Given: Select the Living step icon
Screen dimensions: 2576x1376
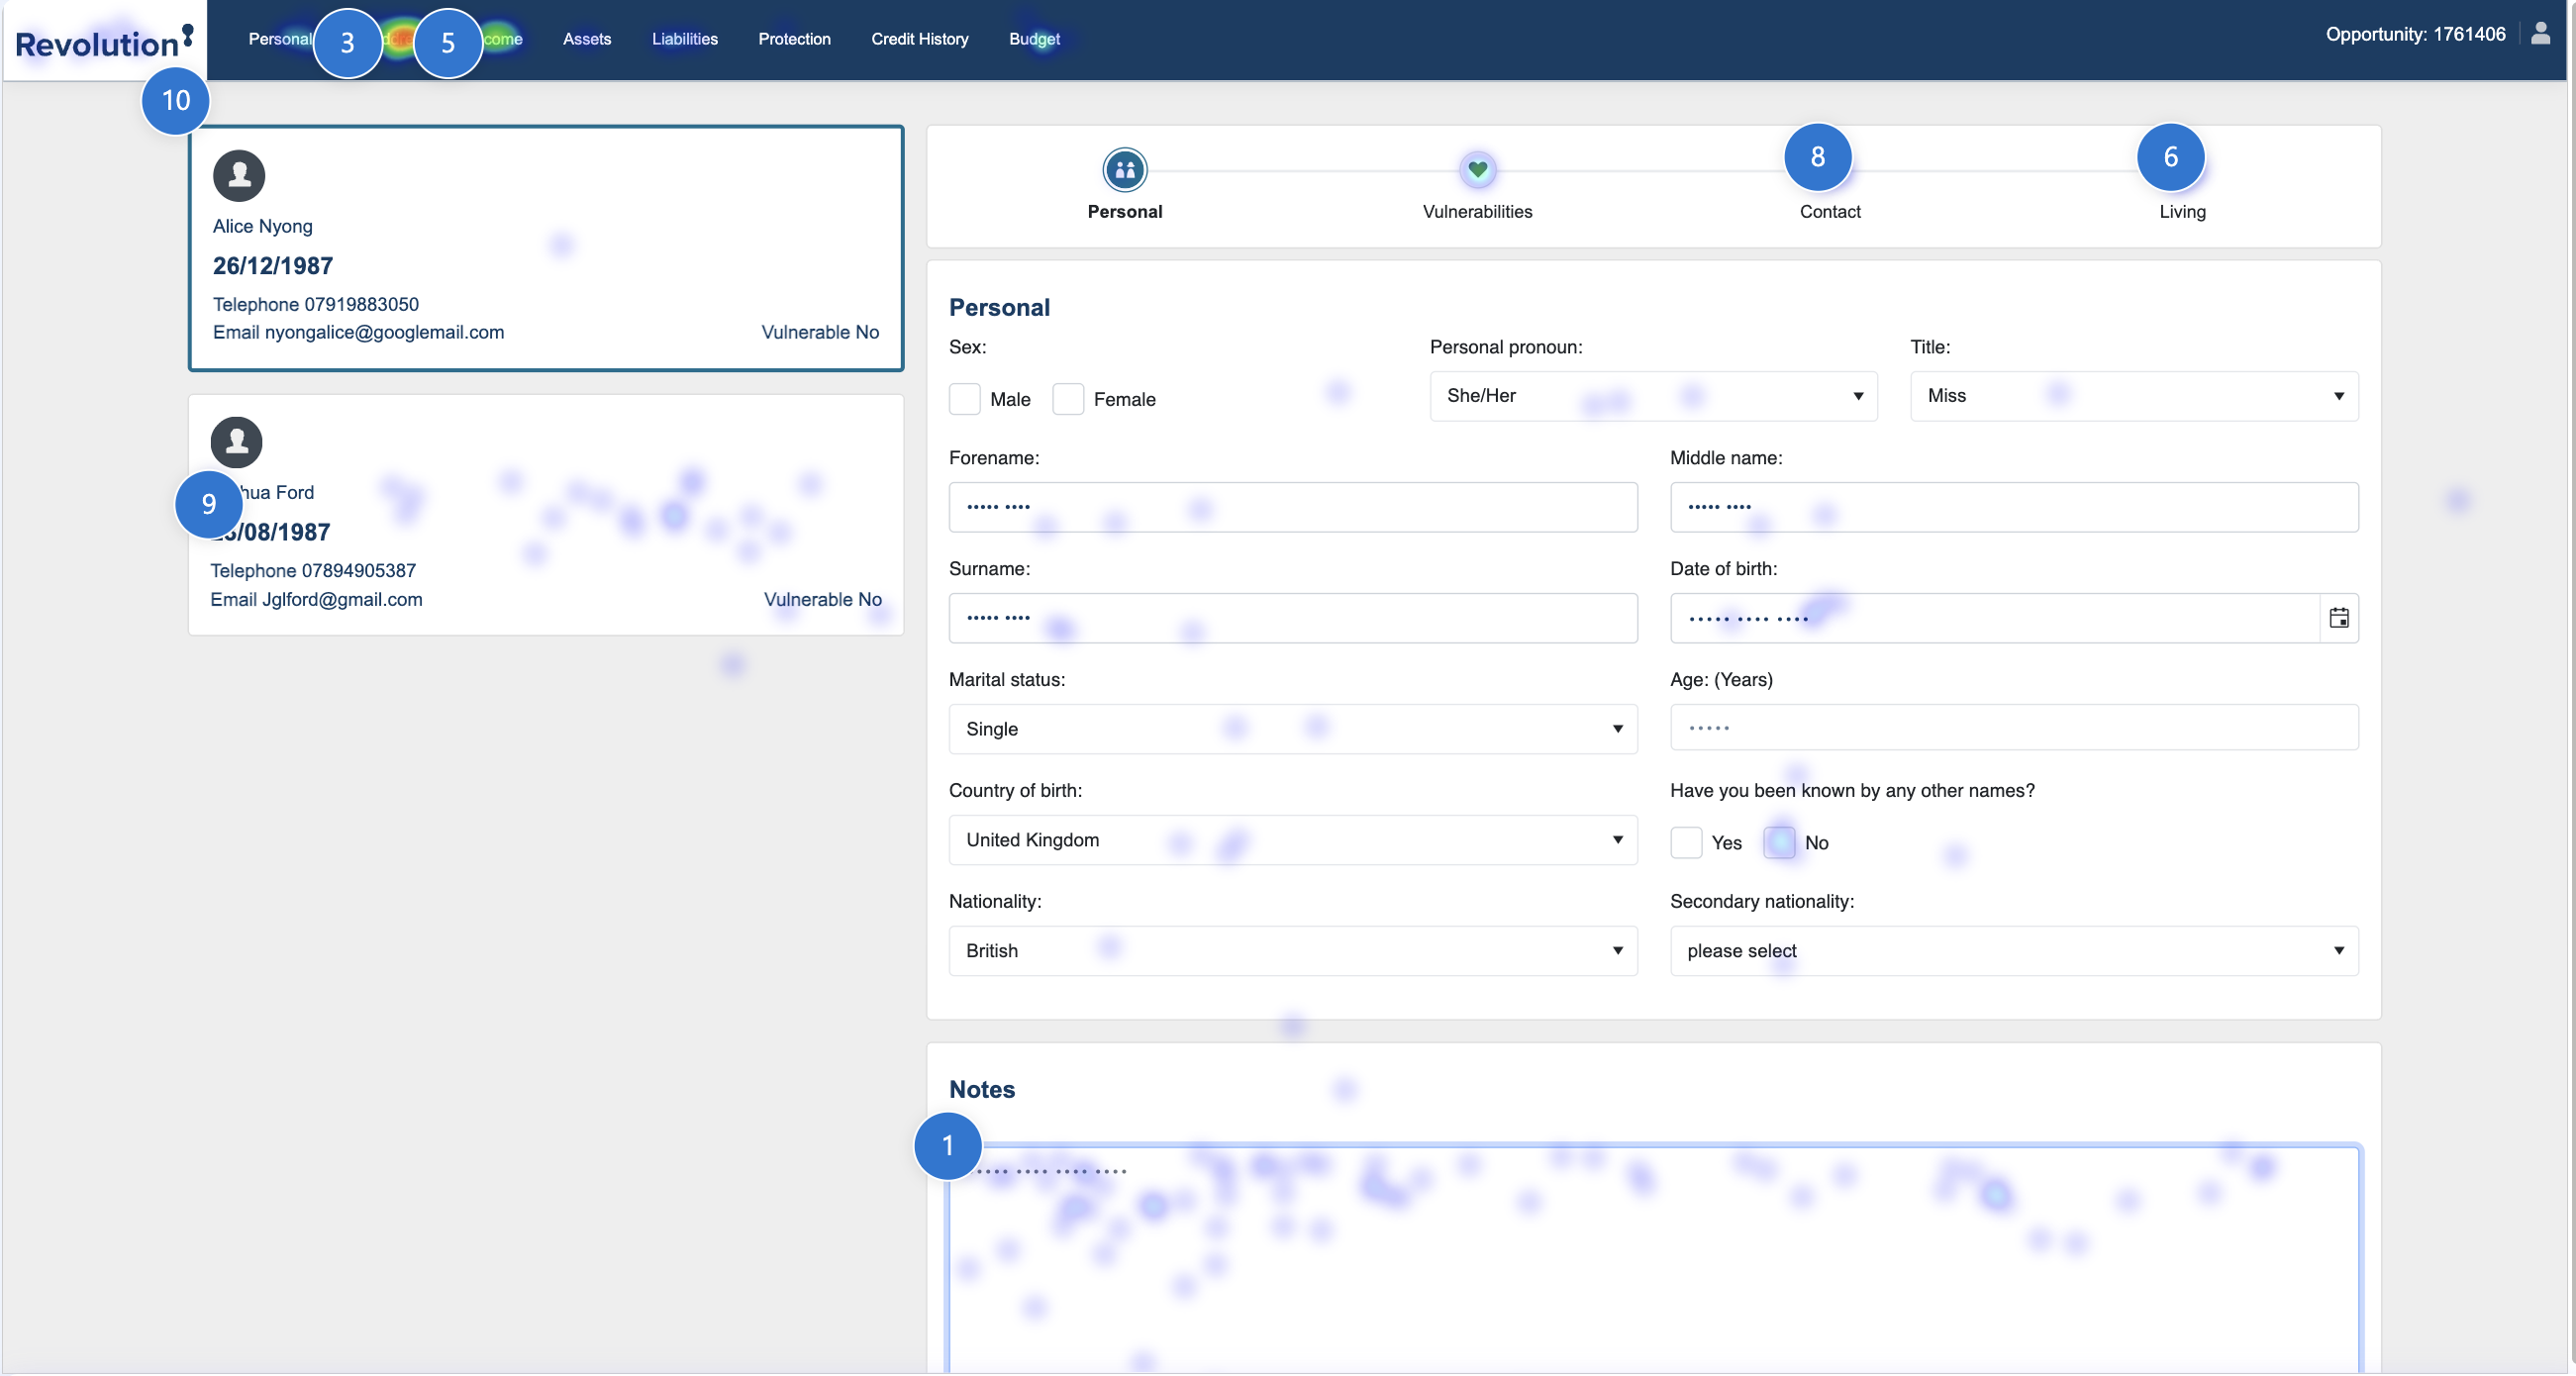Looking at the screenshot, I should (2182, 170).
